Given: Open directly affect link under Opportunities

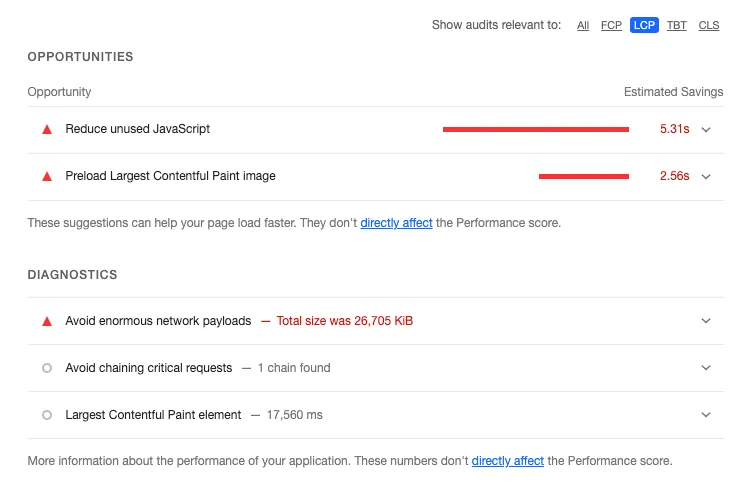Looking at the screenshot, I should (x=396, y=223).
